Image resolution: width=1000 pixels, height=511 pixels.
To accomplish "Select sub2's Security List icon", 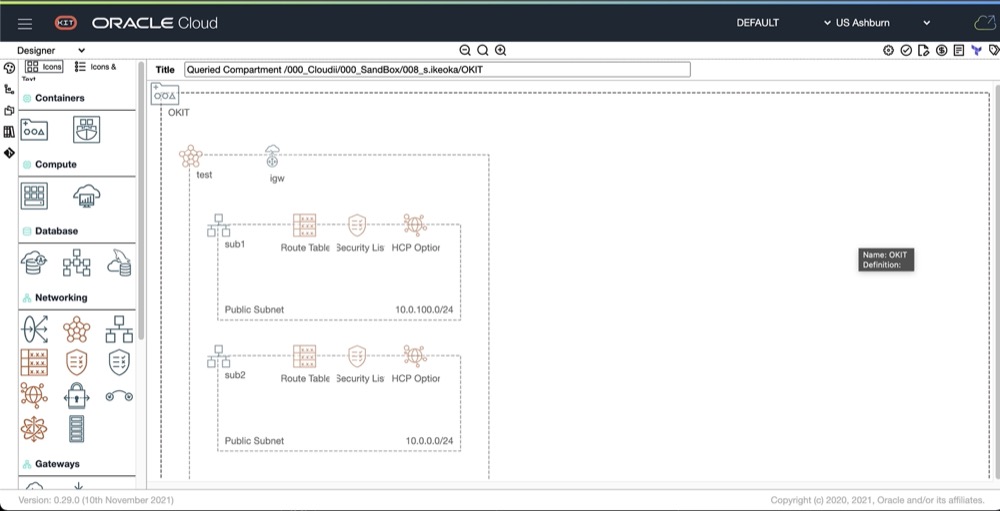I will pos(357,357).
